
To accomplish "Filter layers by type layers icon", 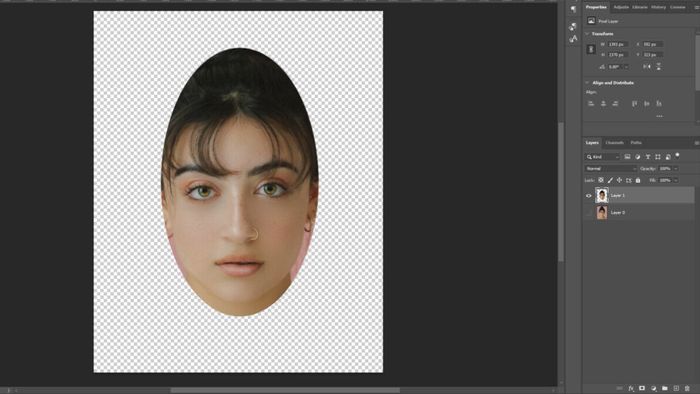I will (648, 157).
